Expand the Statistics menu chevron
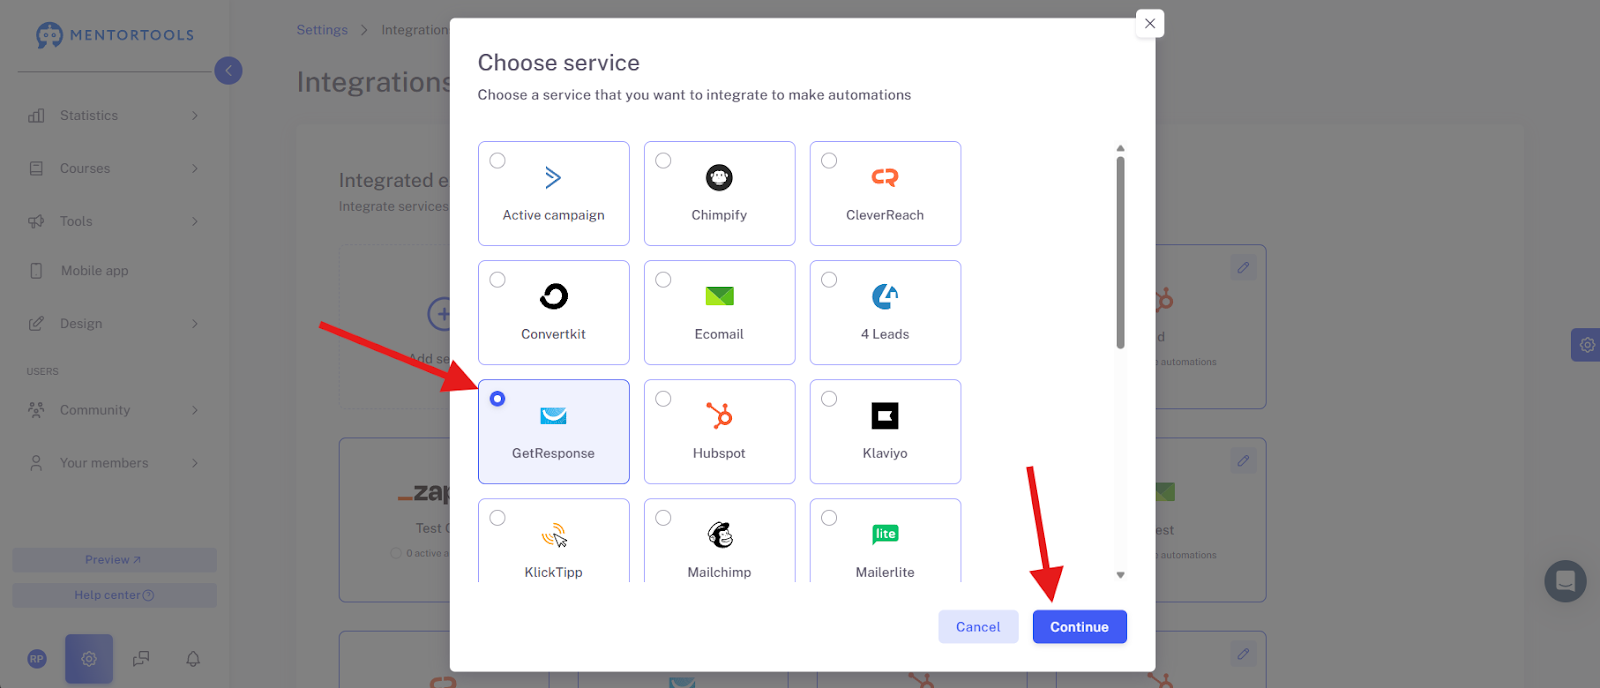Screen dimensions: 1600x688 click(x=195, y=116)
